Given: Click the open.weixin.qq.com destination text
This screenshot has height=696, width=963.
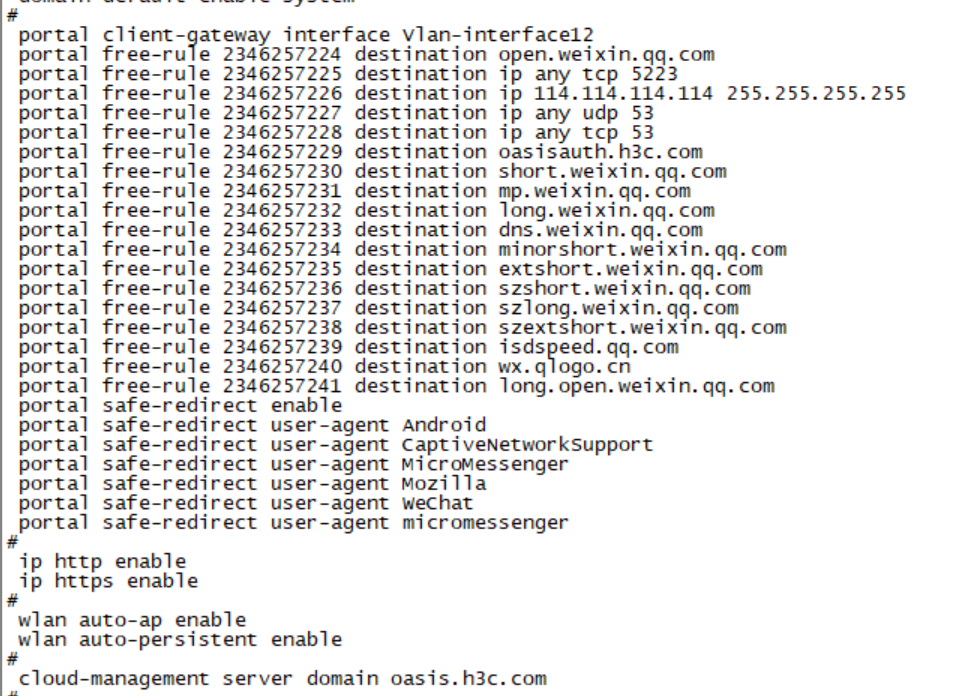Looking at the screenshot, I should pos(606,55).
